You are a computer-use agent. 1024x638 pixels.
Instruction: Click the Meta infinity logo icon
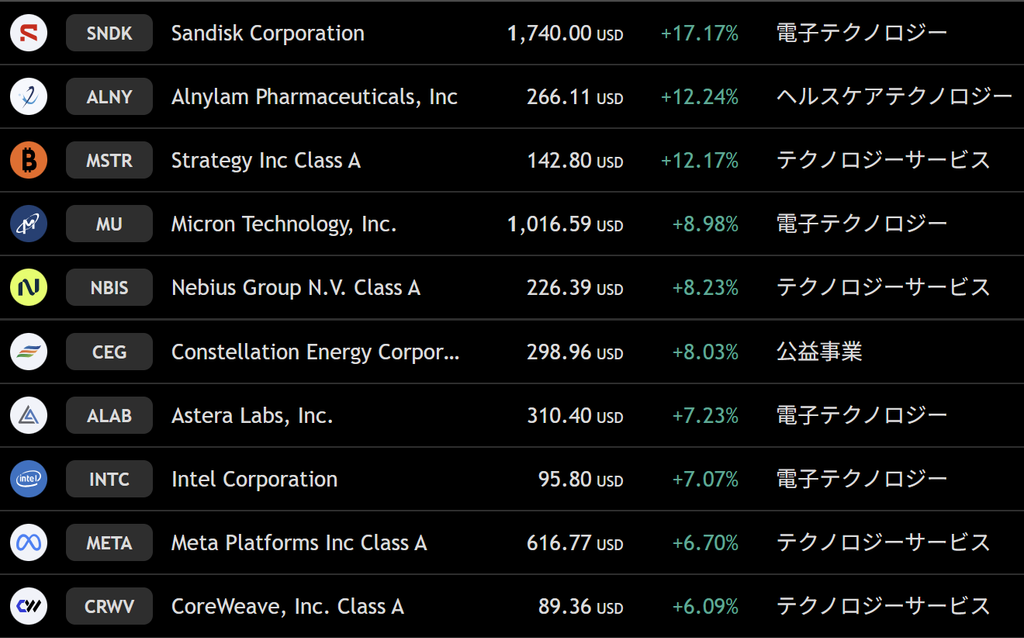[29, 543]
